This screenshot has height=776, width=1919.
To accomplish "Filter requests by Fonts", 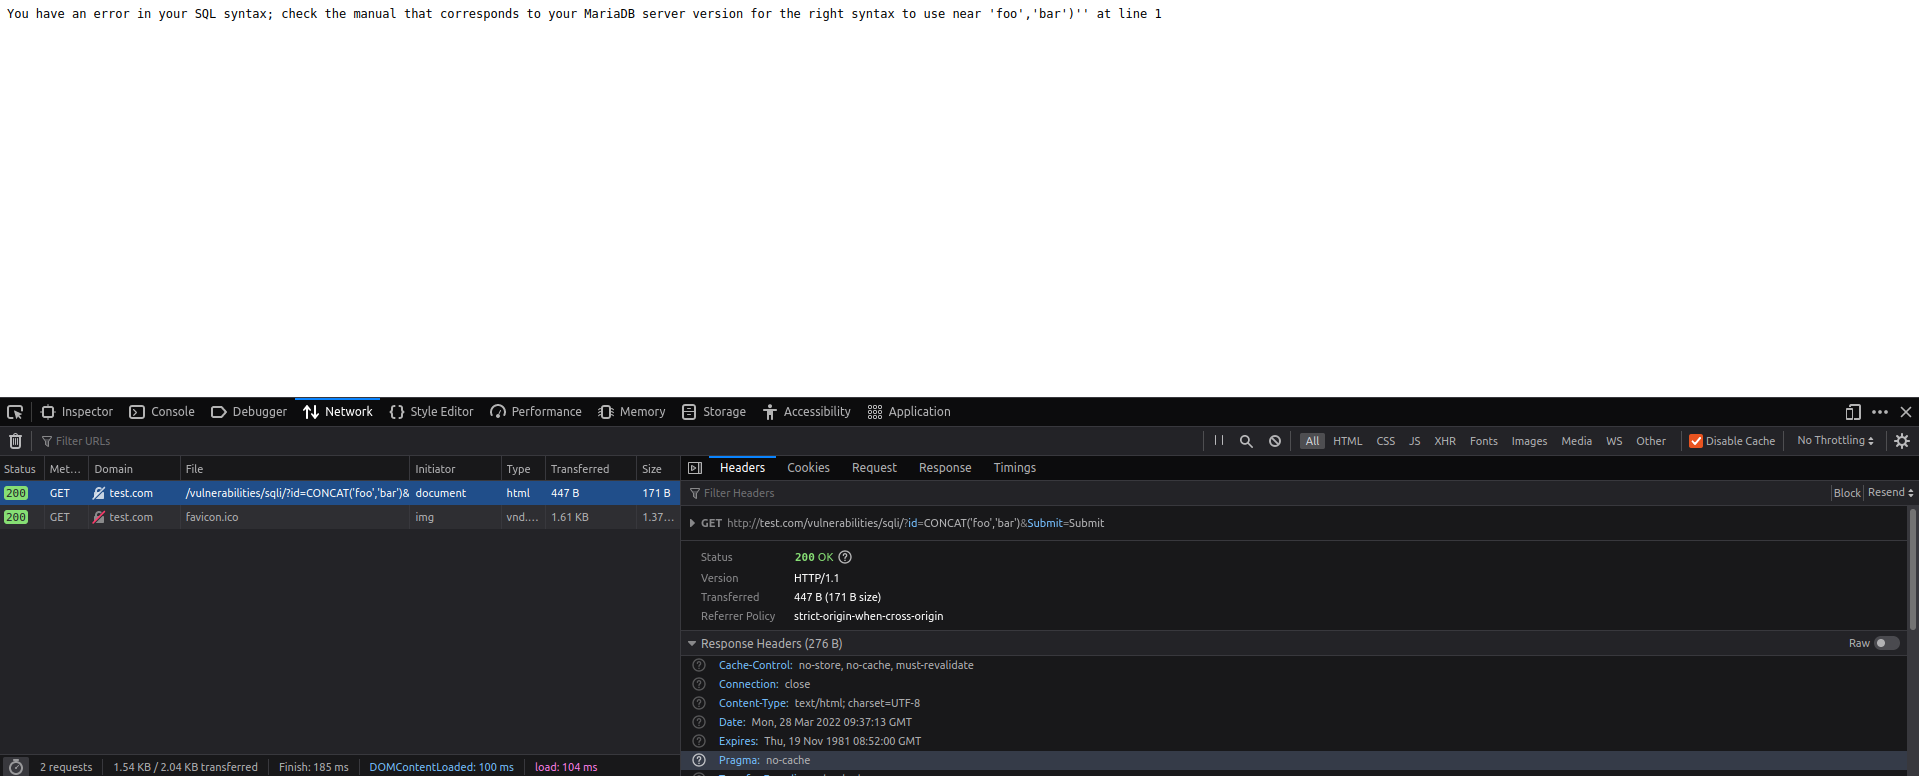I will (1483, 441).
